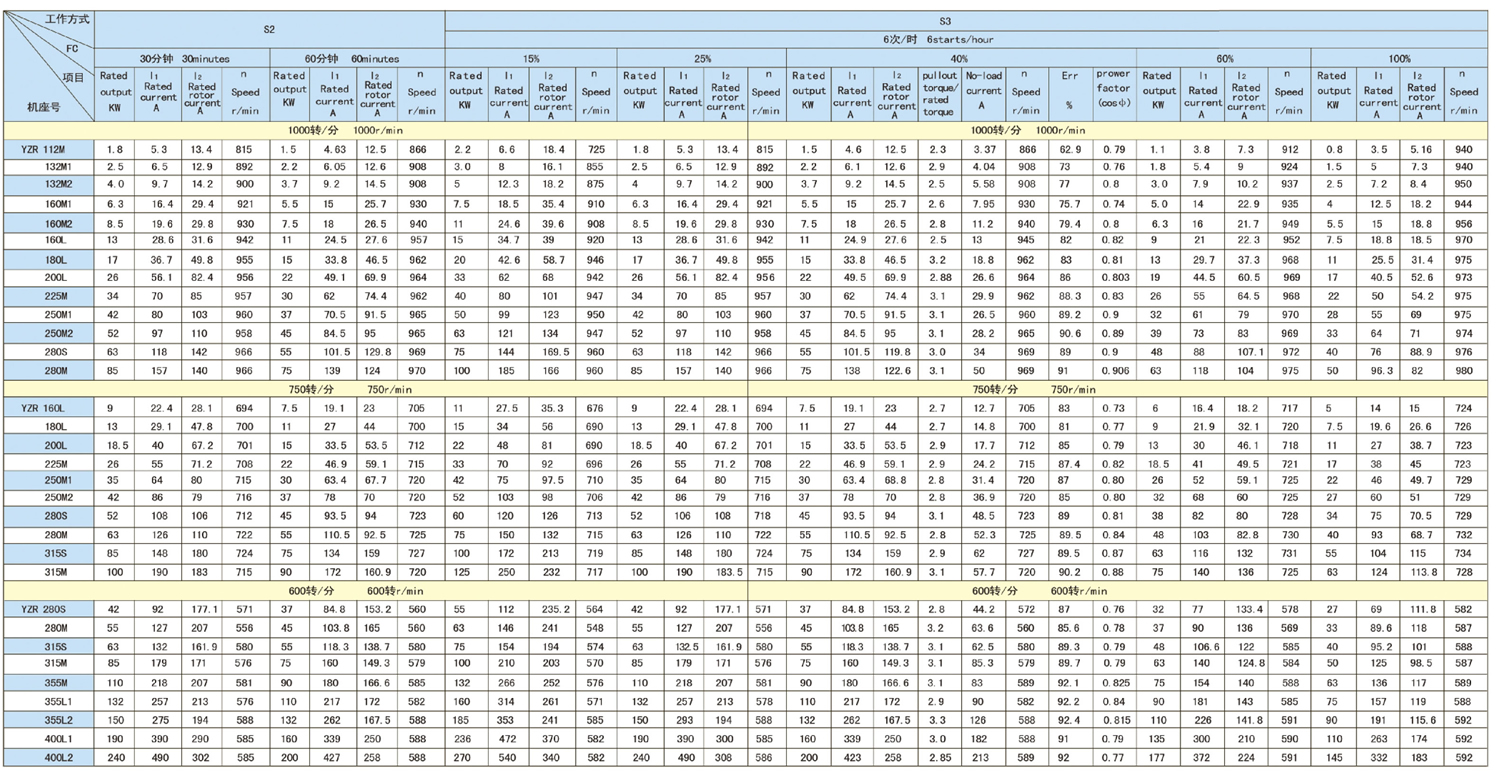Select the pullout torque/rated torque header

(939, 93)
